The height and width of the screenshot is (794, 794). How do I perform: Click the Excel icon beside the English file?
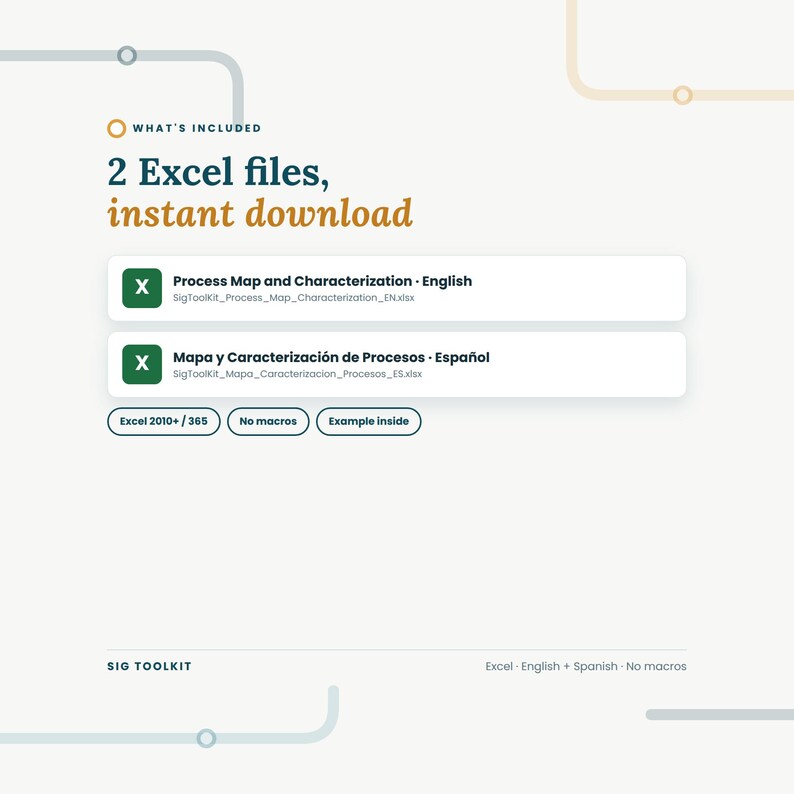pos(142,288)
